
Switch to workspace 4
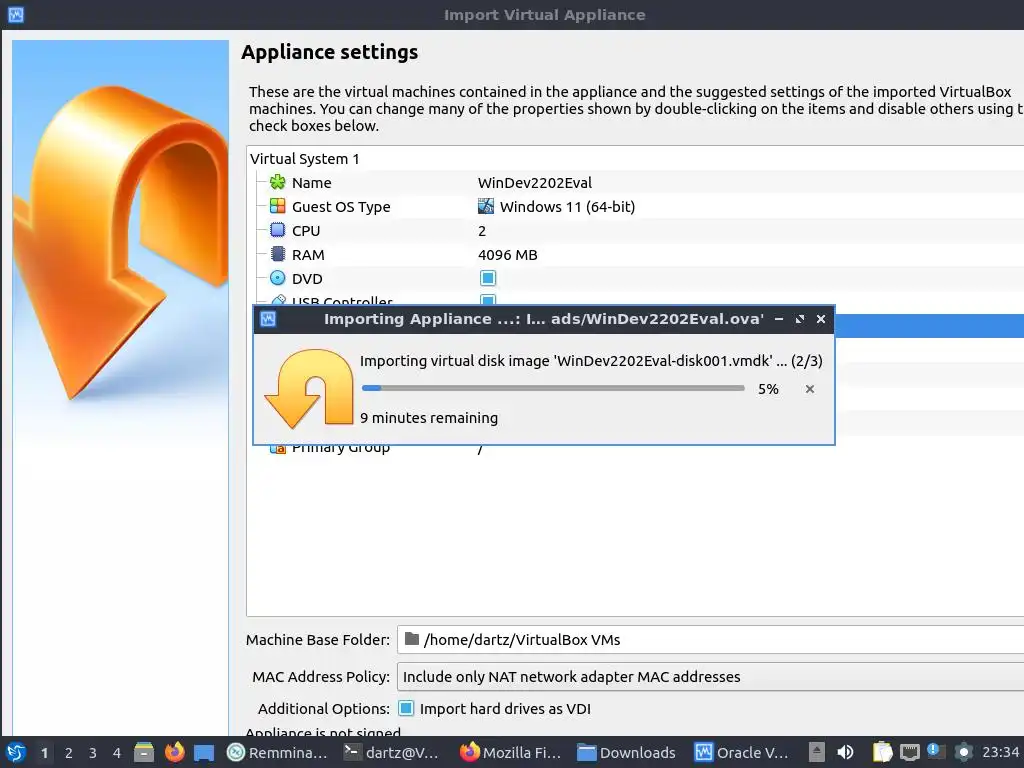(x=117, y=752)
